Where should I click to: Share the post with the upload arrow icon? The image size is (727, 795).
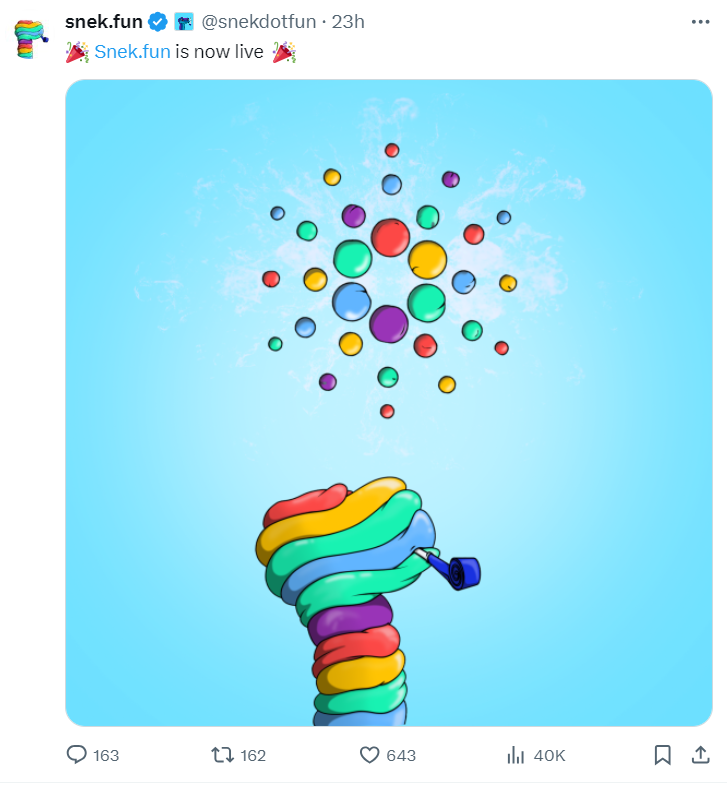pos(700,755)
